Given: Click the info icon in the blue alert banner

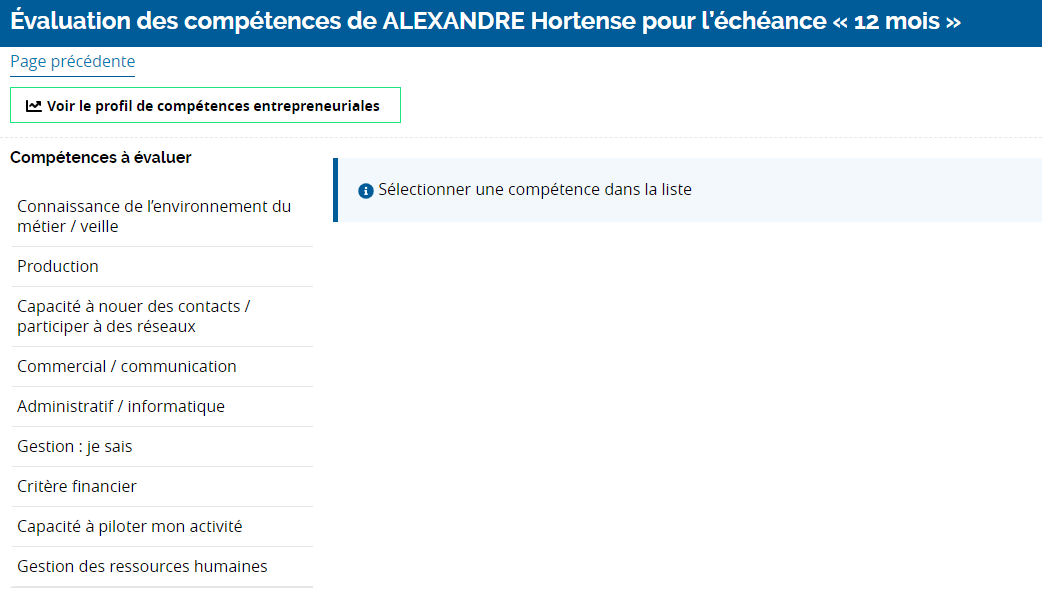Looking at the screenshot, I should click(x=366, y=190).
